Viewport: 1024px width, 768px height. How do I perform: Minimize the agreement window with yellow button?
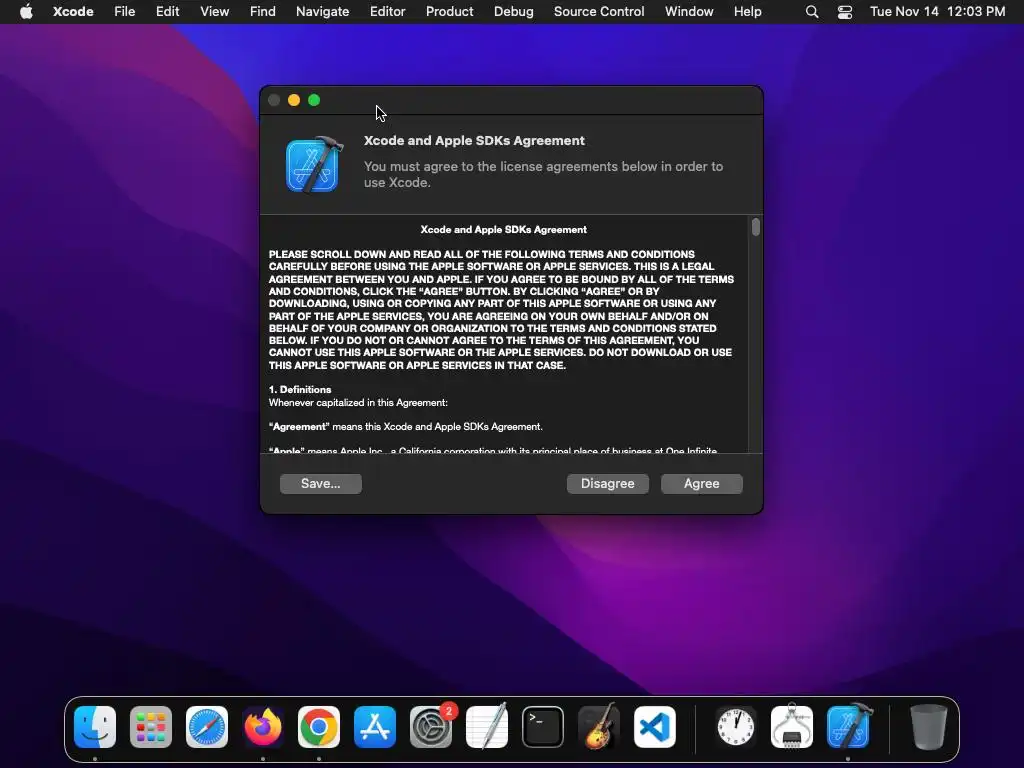tap(294, 100)
